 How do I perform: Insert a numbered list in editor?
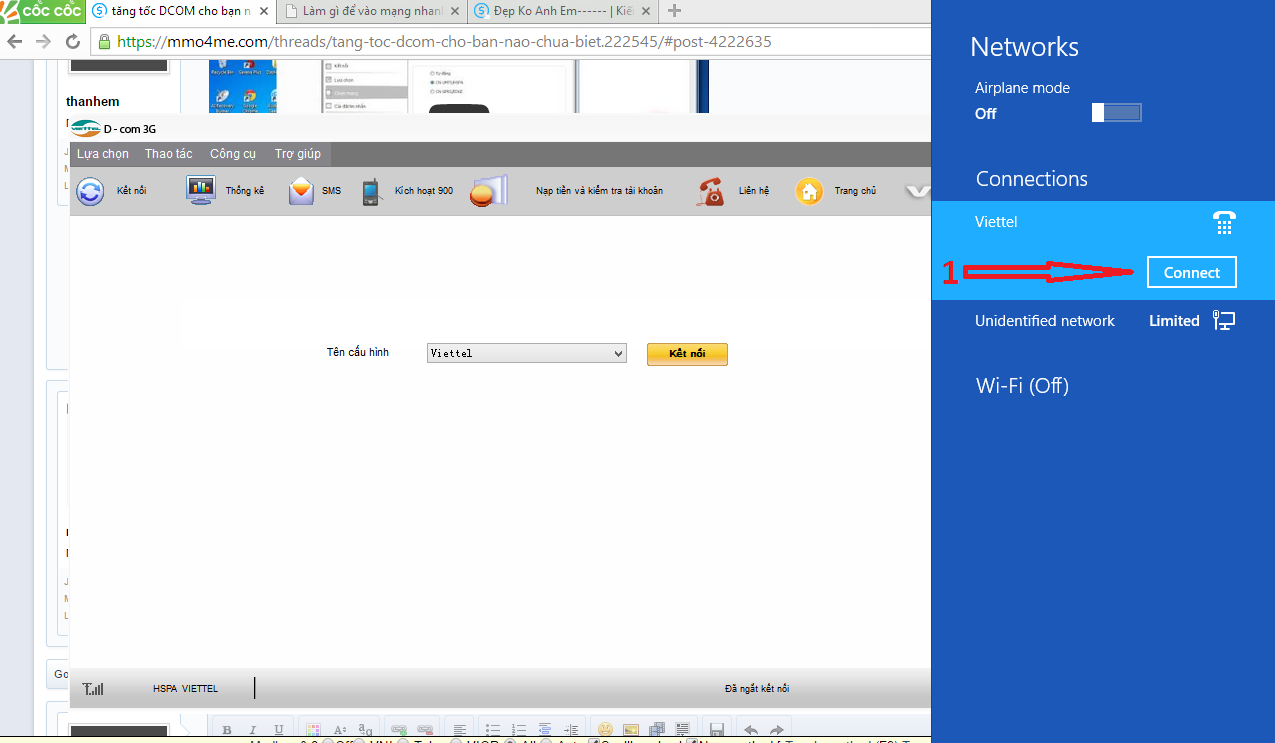(x=519, y=730)
